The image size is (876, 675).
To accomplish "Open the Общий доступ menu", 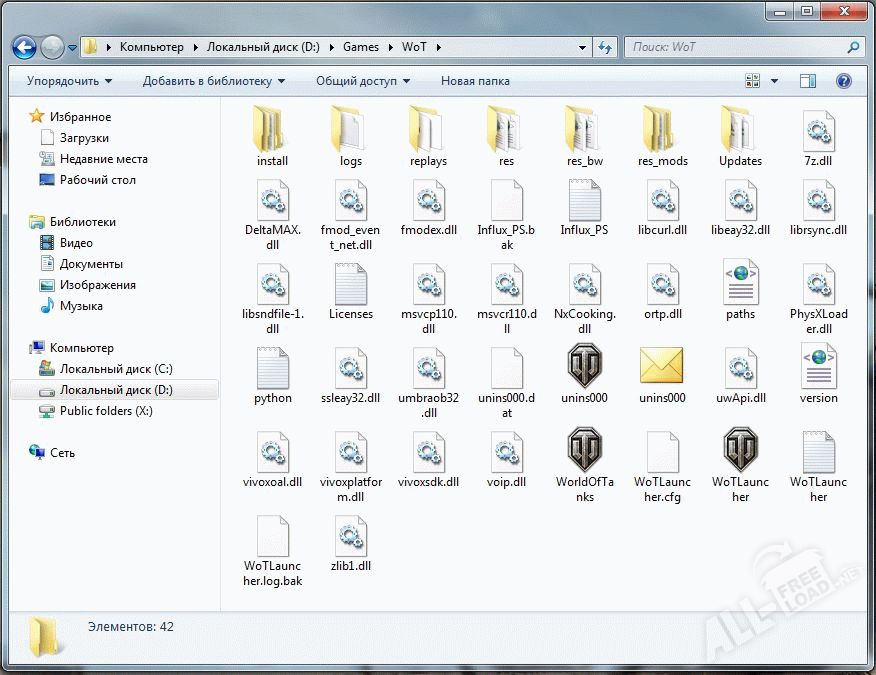I will coord(363,81).
